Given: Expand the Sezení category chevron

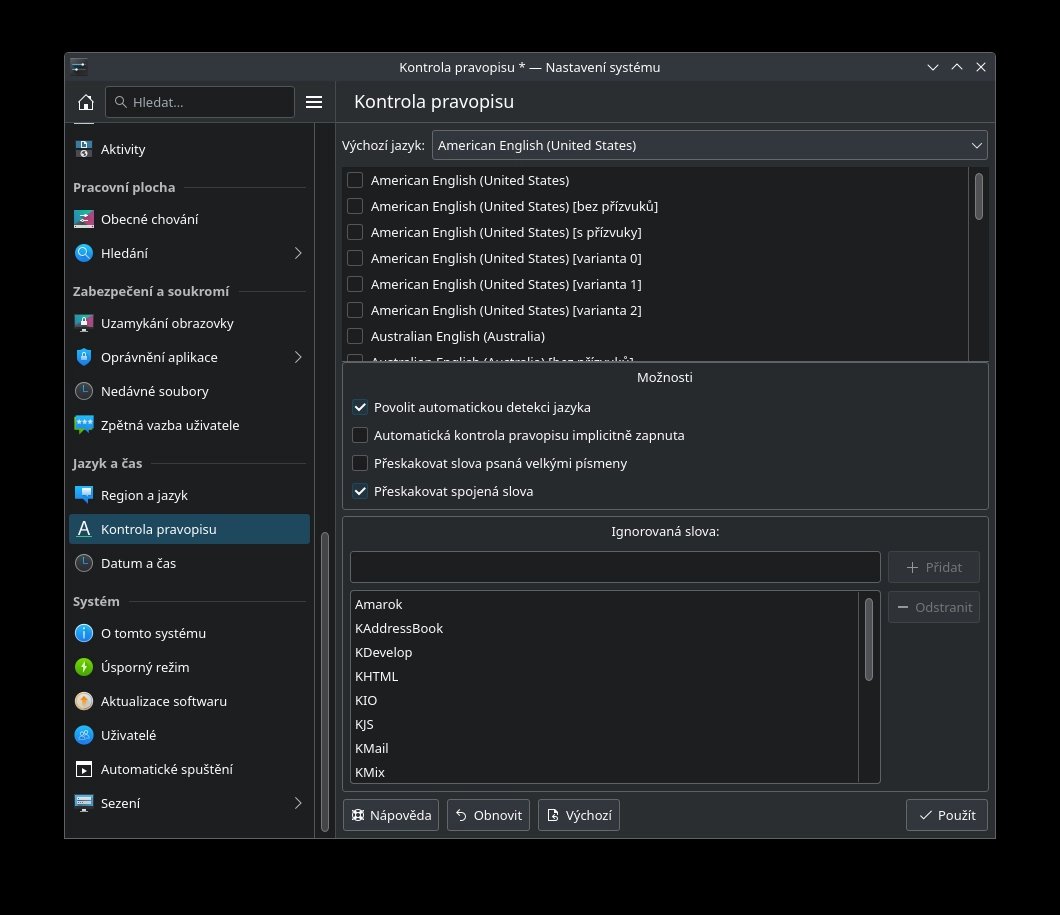Looking at the screenshot, I should click(298, 803).
